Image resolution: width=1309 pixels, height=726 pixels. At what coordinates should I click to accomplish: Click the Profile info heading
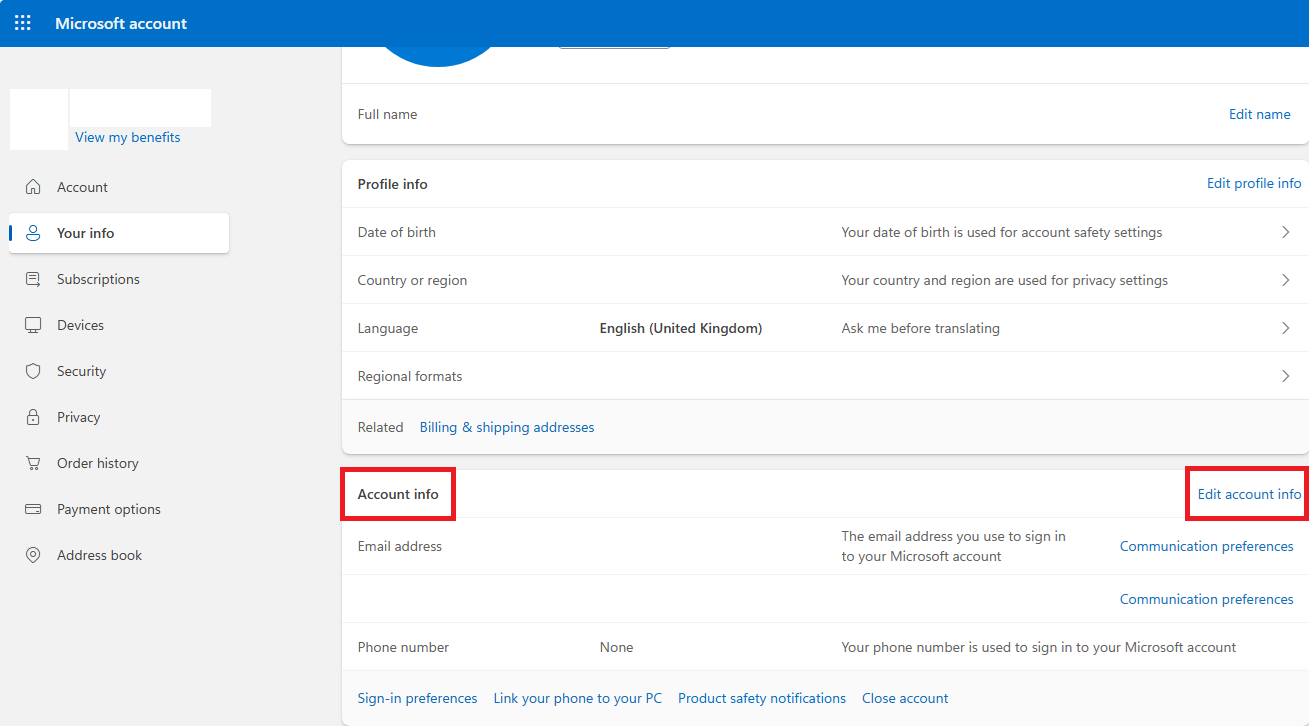(393, 184)
